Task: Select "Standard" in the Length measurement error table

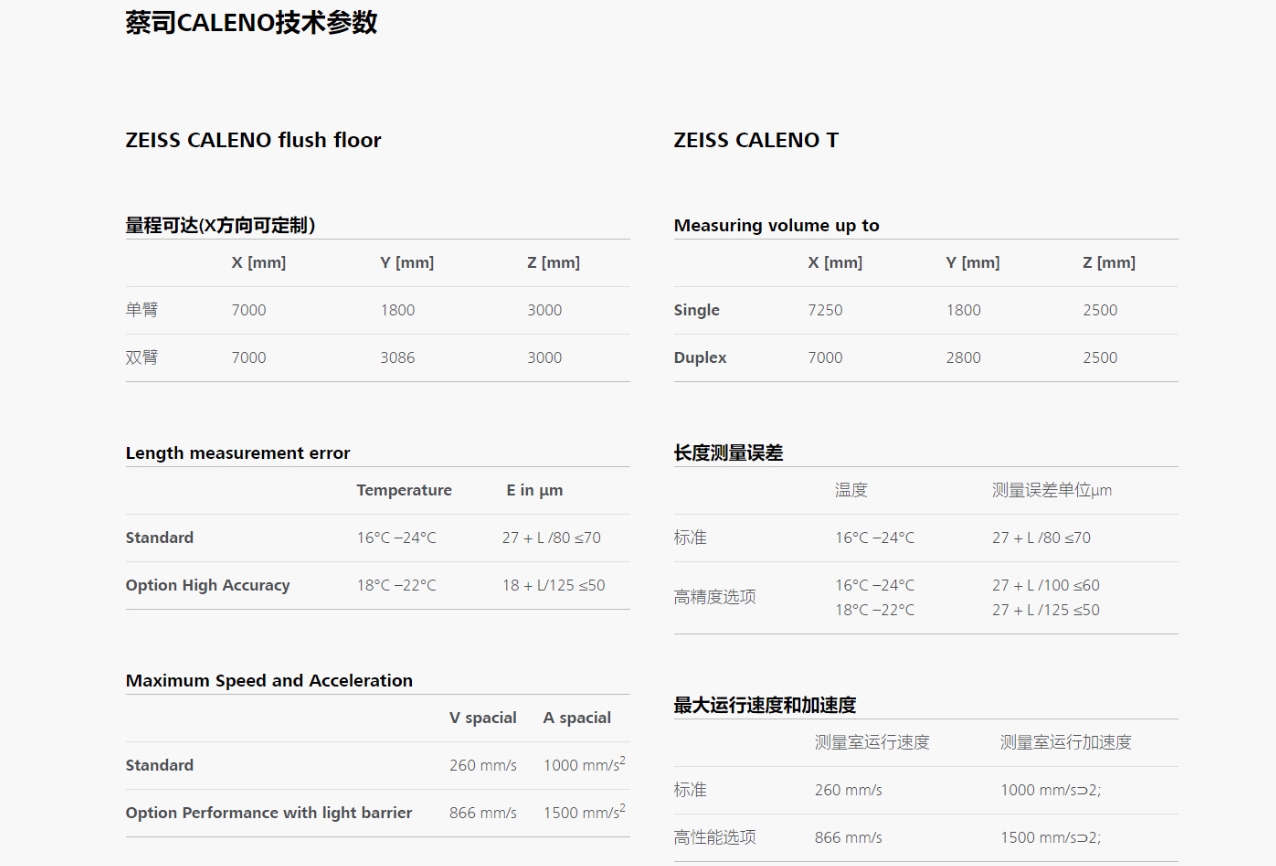Action: [160, 538]
